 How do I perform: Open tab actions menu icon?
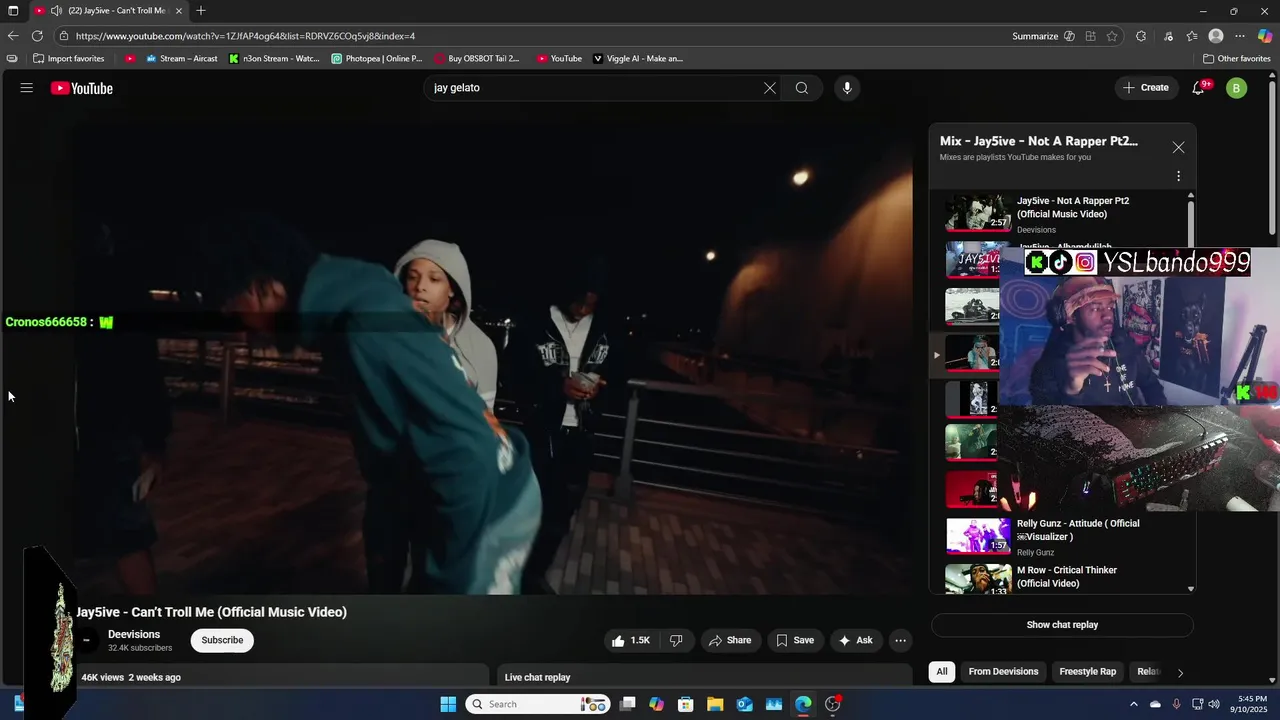tap(13, 11)
